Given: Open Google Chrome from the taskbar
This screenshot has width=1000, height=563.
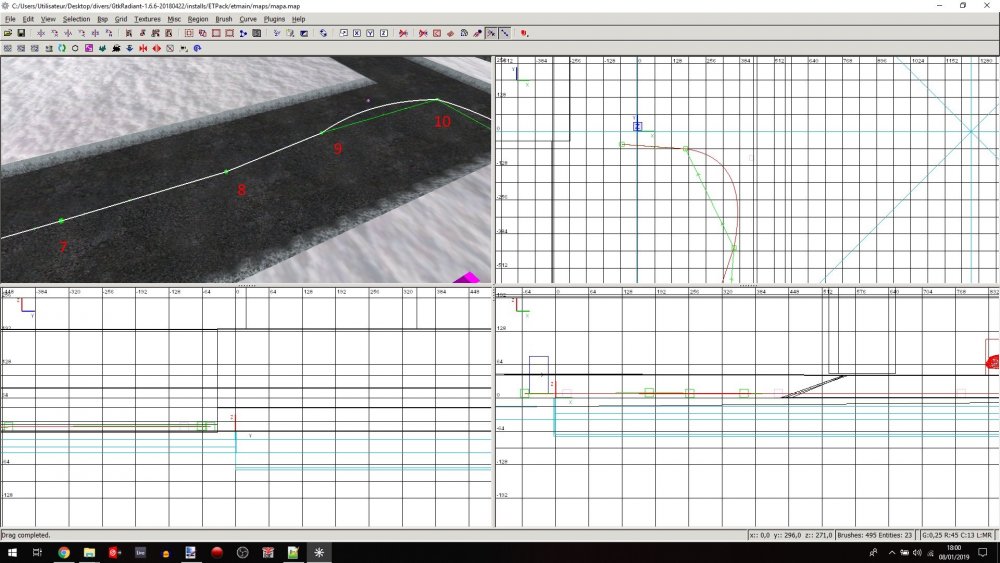Looking at the screenshot, I should click(64, 552).
